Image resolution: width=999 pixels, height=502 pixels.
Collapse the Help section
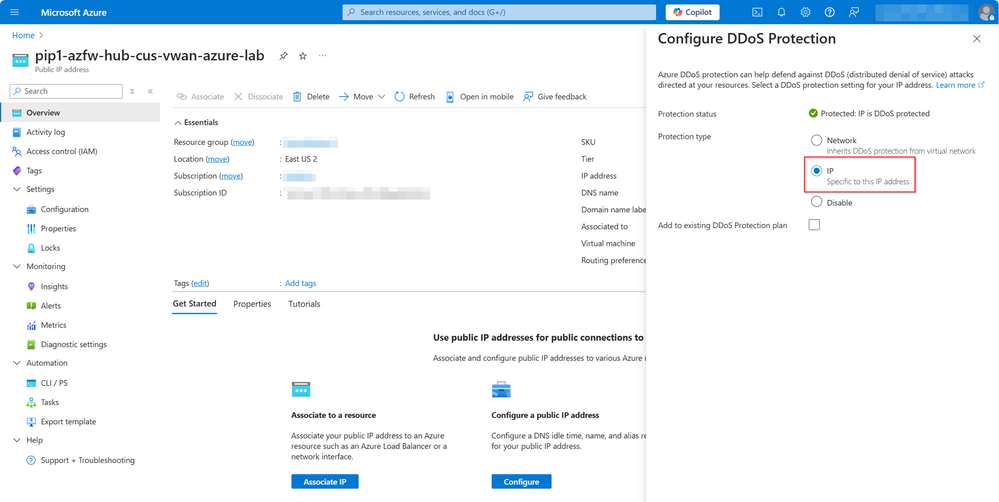click(17, 440)
